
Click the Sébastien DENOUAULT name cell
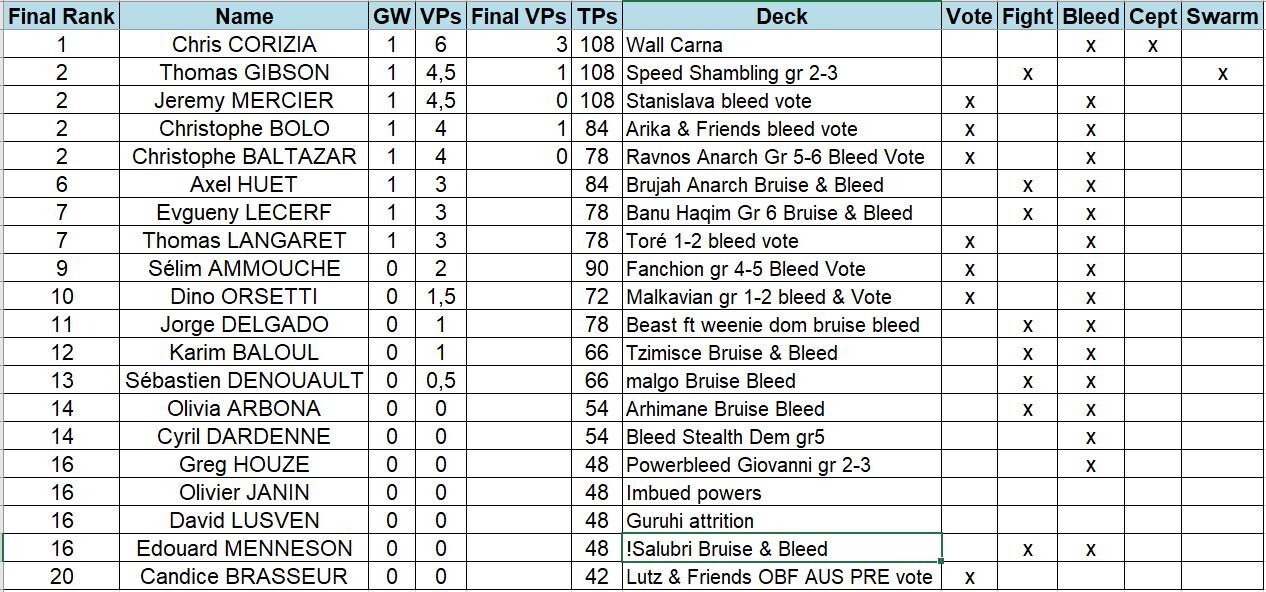(244, 381)
